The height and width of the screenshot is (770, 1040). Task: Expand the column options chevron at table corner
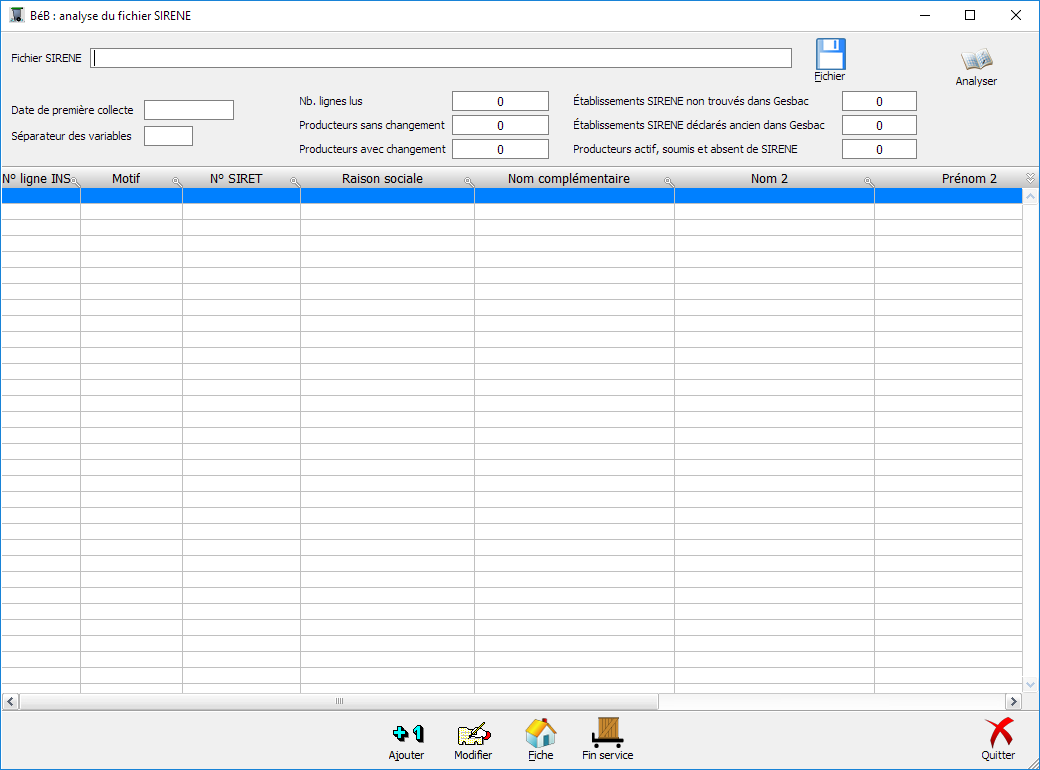(x=1030, y=178)
